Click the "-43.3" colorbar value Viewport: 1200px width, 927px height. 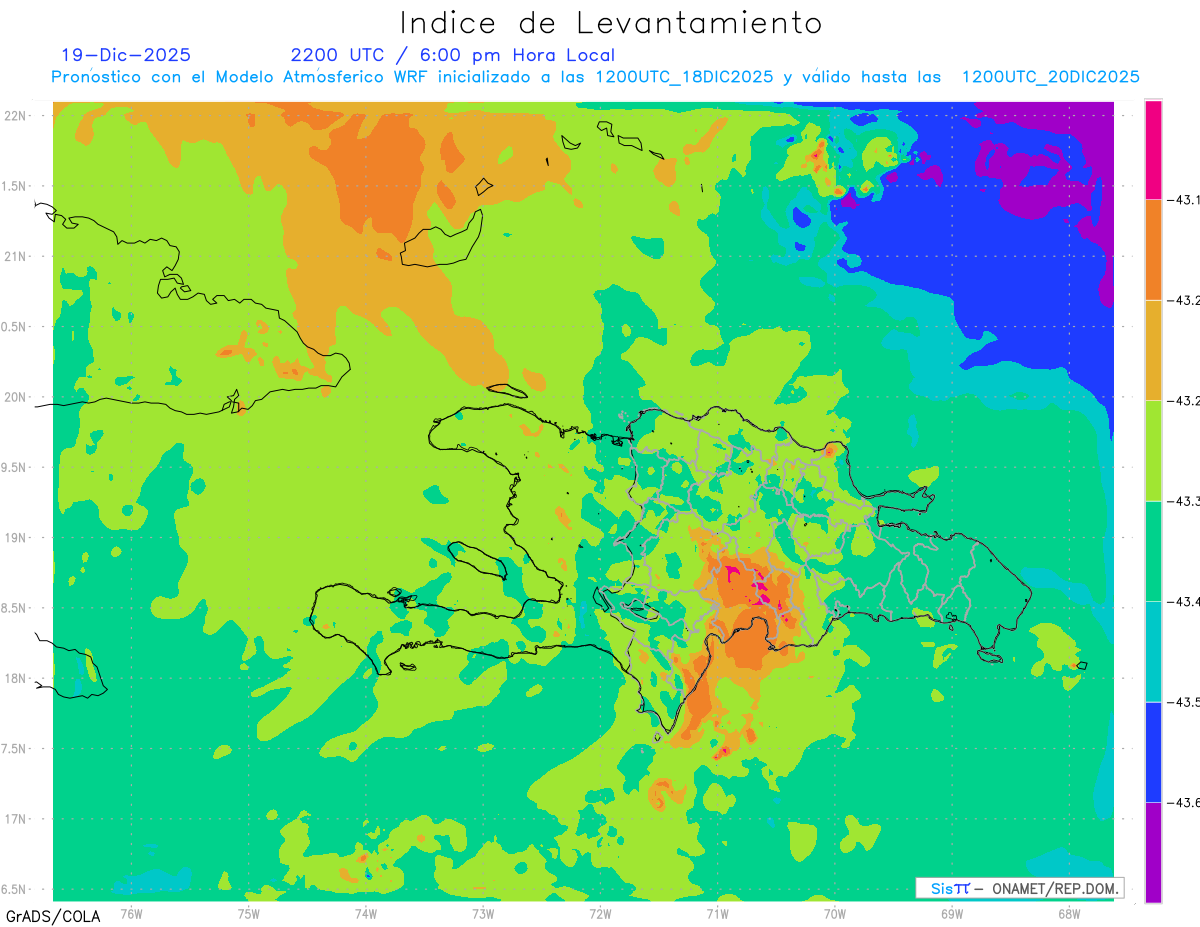coord(1184,501)
